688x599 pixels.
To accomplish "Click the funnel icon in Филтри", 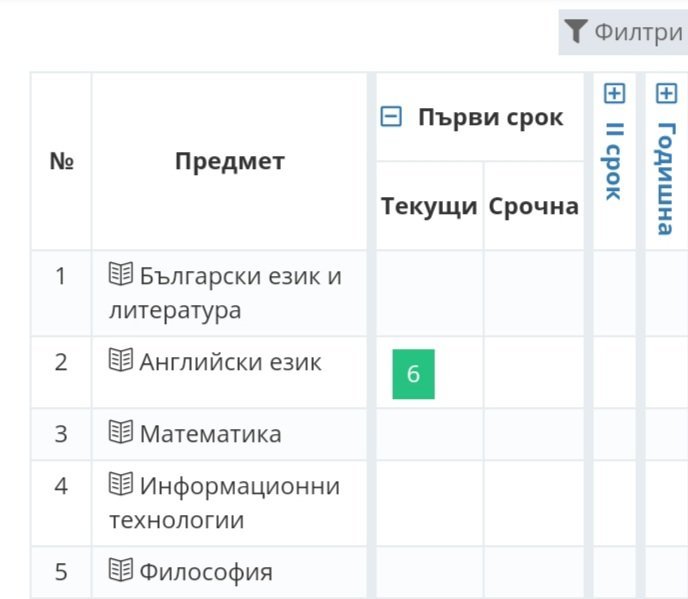I will coord(575,32).
